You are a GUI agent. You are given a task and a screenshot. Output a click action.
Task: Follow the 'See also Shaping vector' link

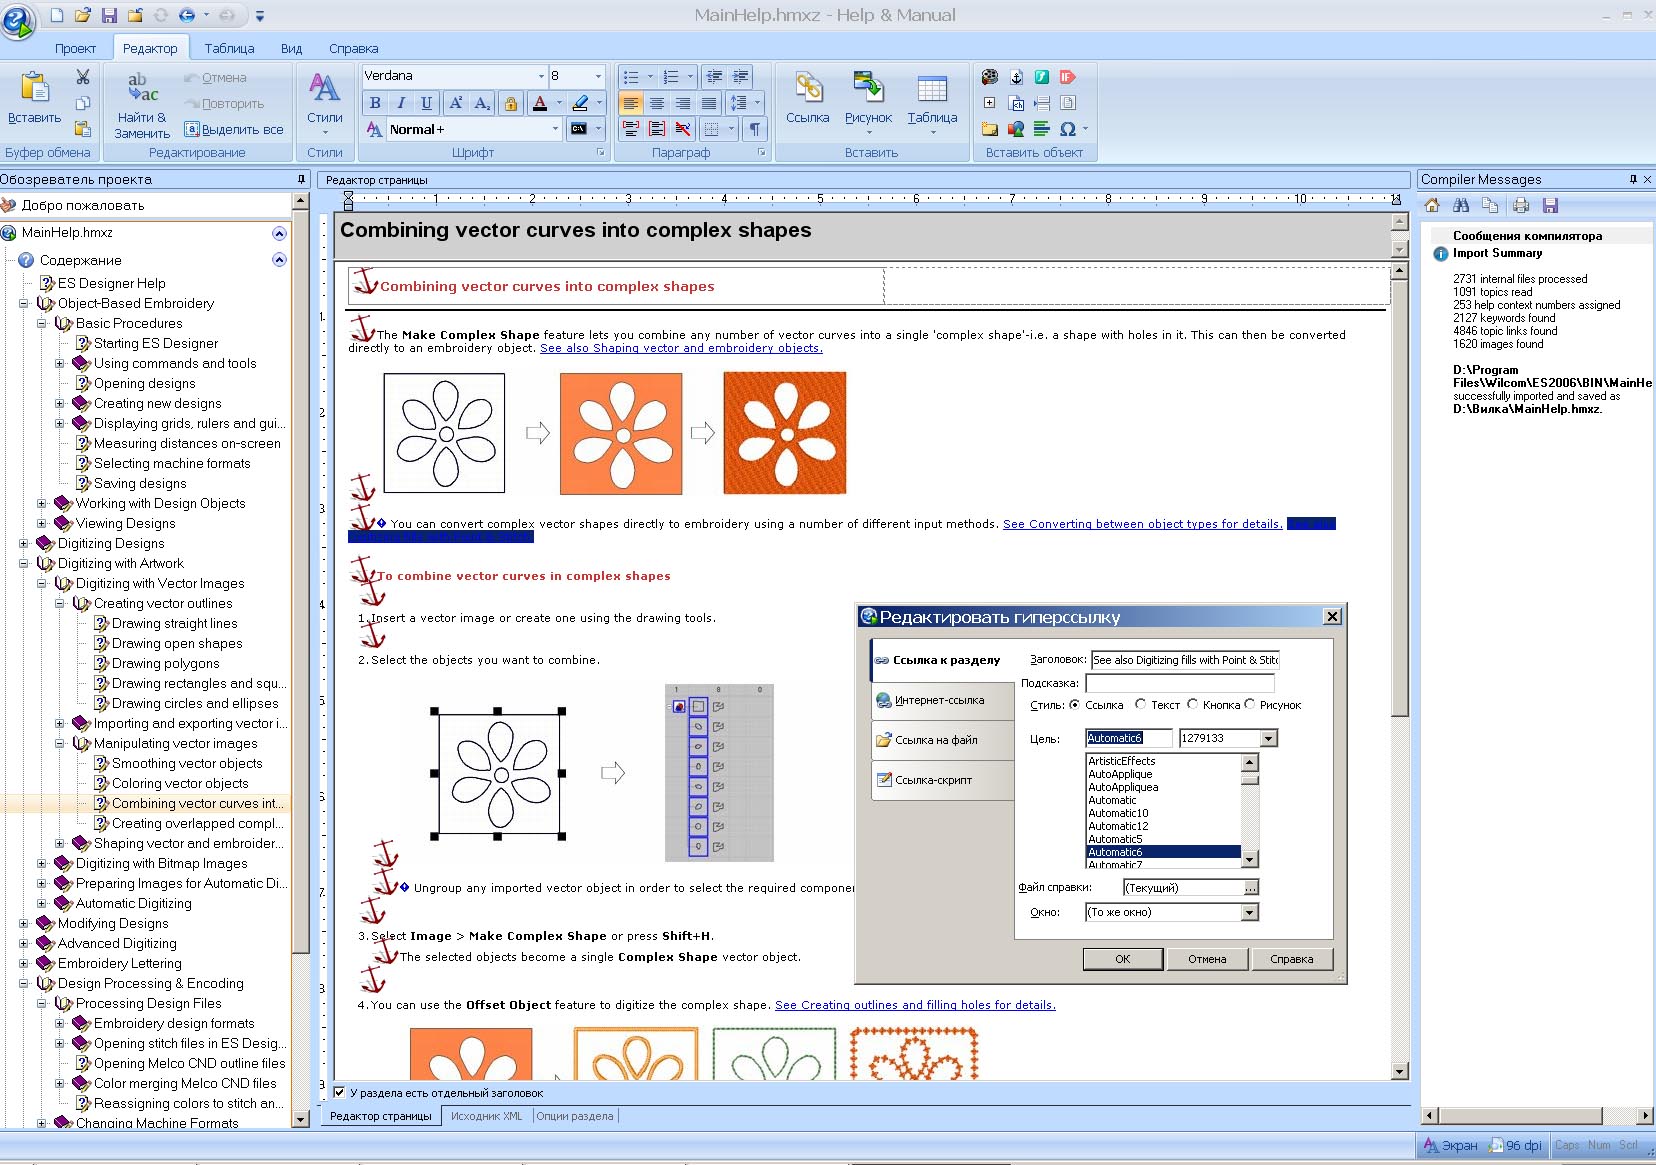pyautogui.click(x=681, y=348)
